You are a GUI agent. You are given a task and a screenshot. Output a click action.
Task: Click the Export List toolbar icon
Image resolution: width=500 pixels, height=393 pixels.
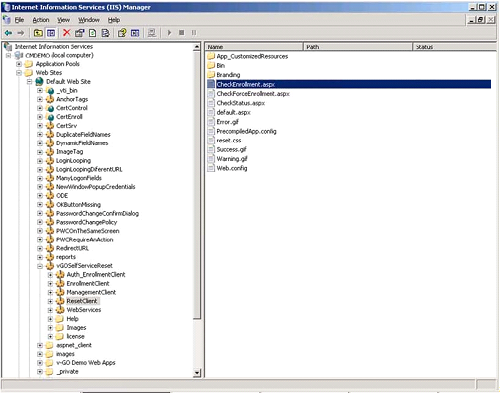[105, 33]
